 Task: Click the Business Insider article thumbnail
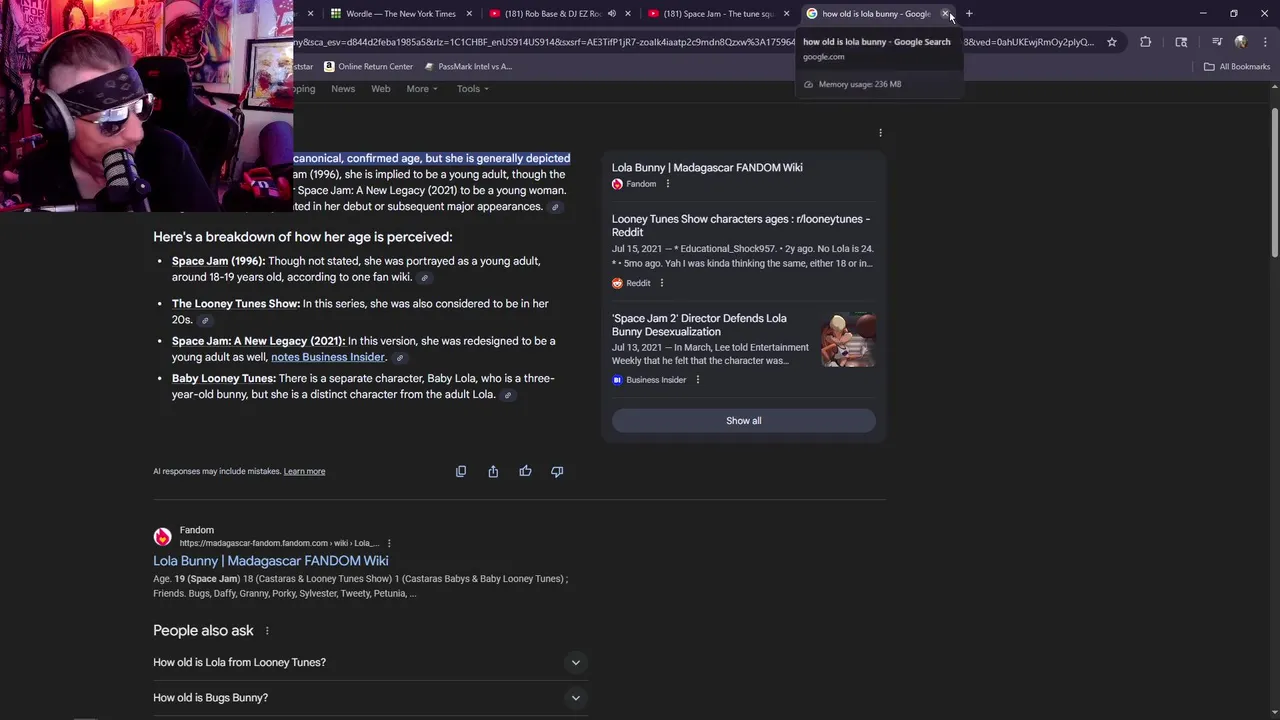click(848, 340)
